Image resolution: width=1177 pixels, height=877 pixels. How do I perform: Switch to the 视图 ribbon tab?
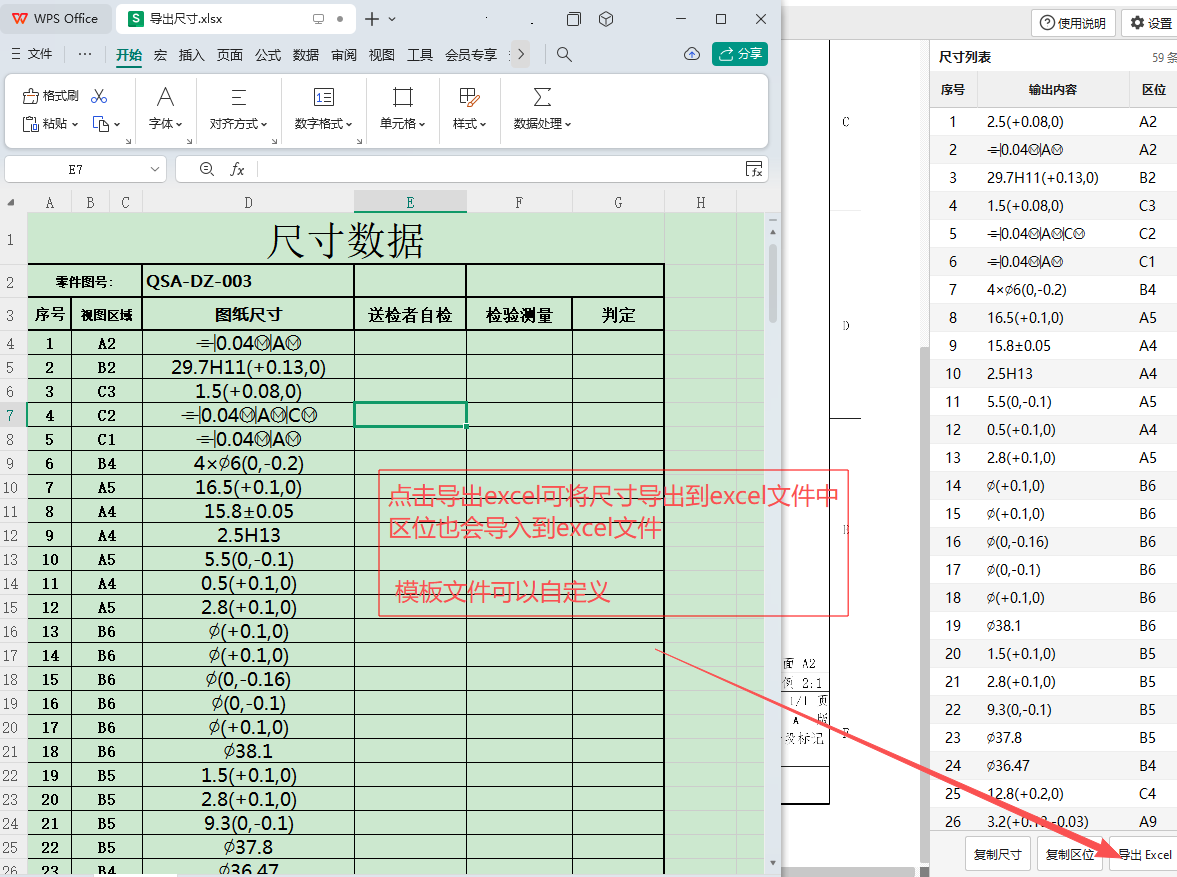(x=381, y=55)
